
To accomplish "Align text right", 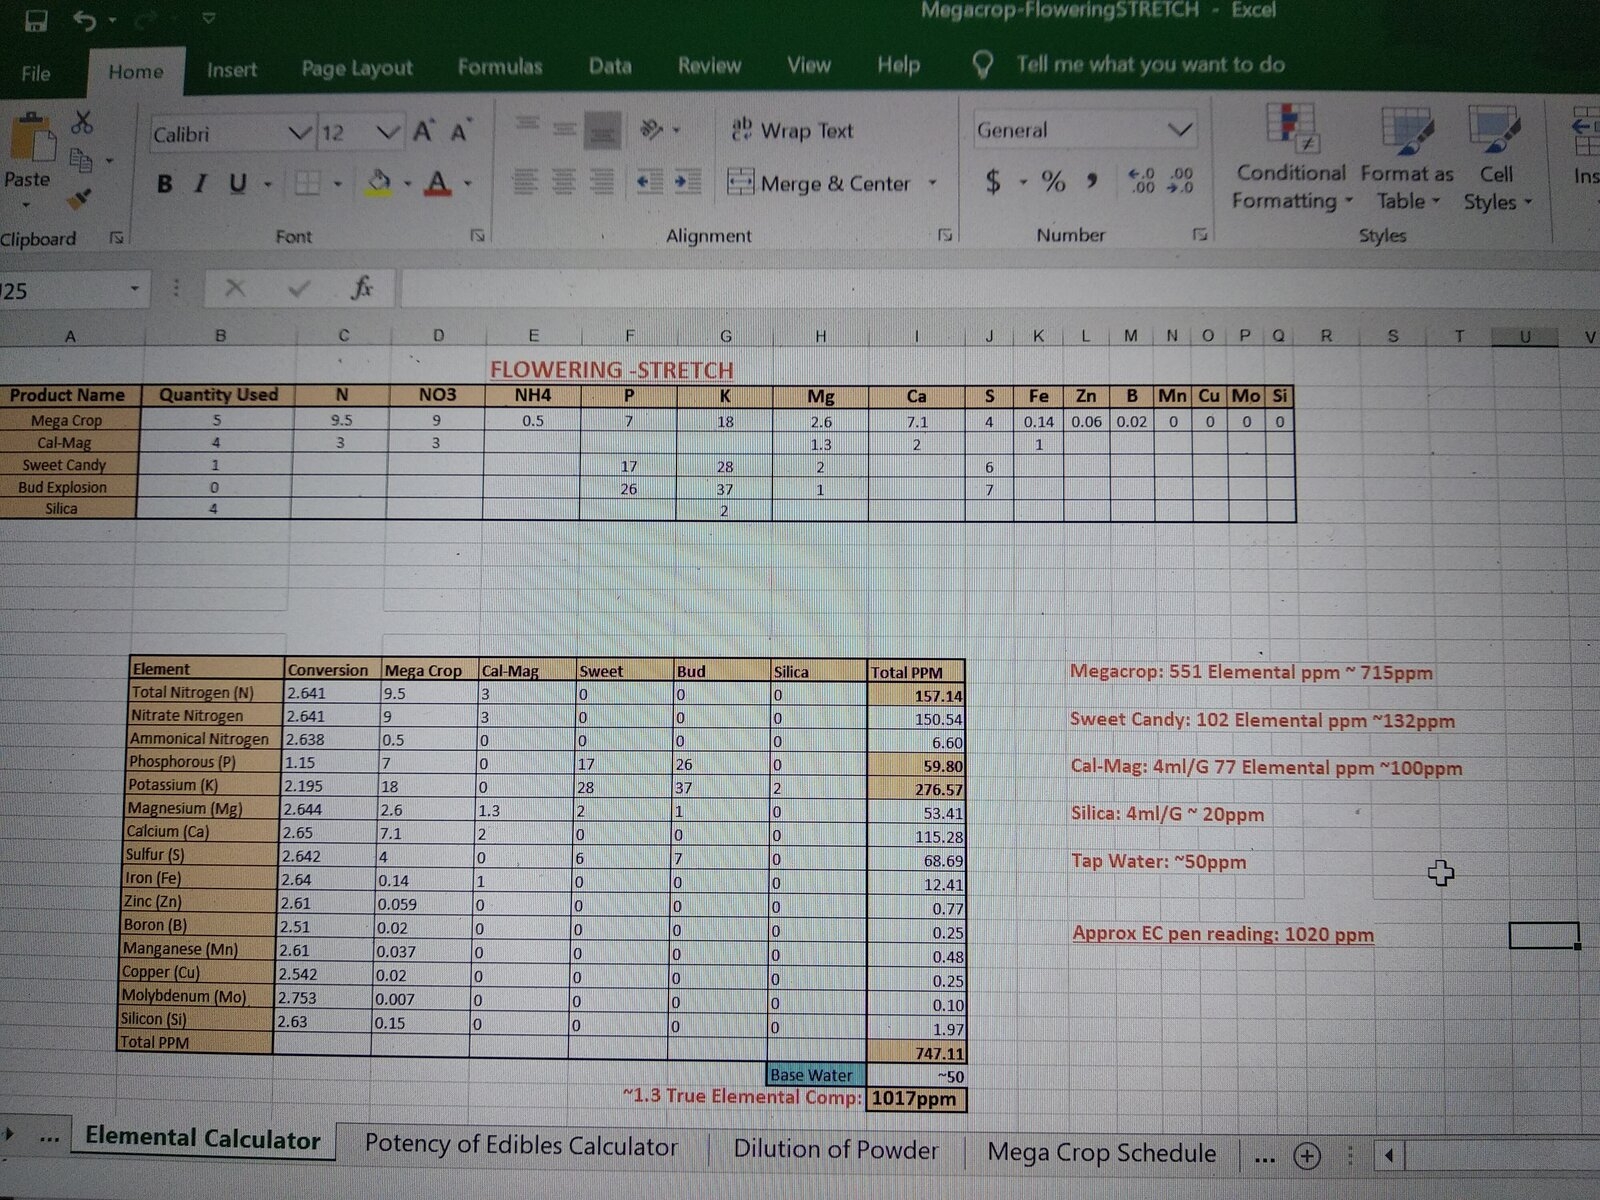I will (602, 182).
